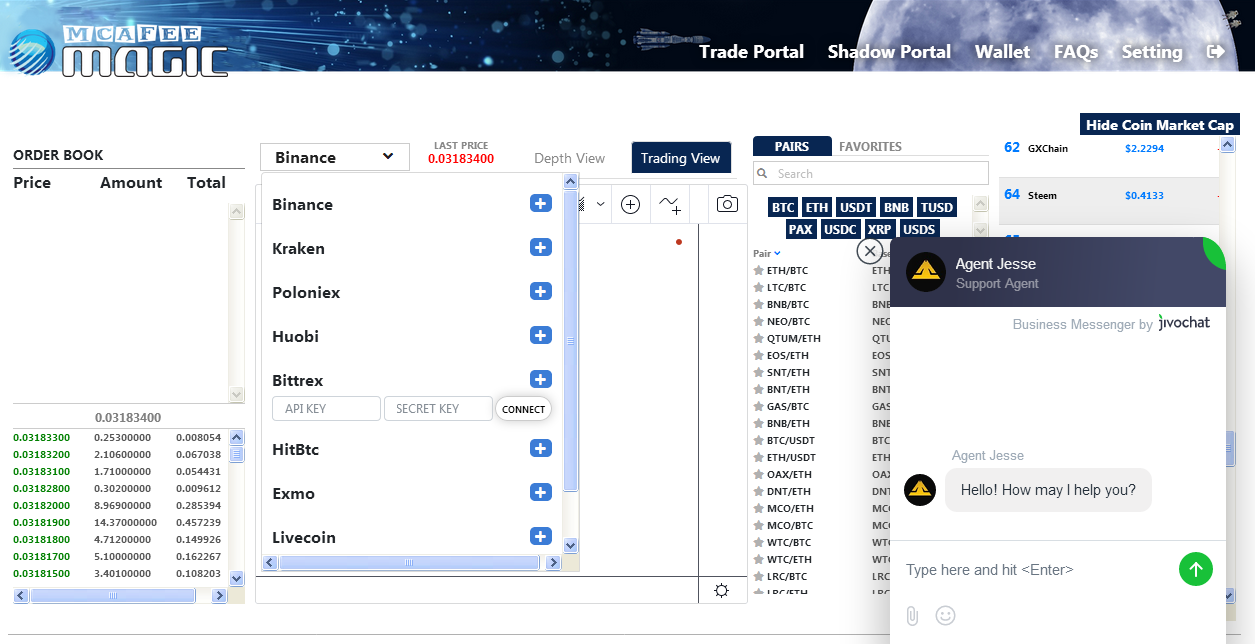Click the chat message input
The image size is (1255, 644).
1035,570
